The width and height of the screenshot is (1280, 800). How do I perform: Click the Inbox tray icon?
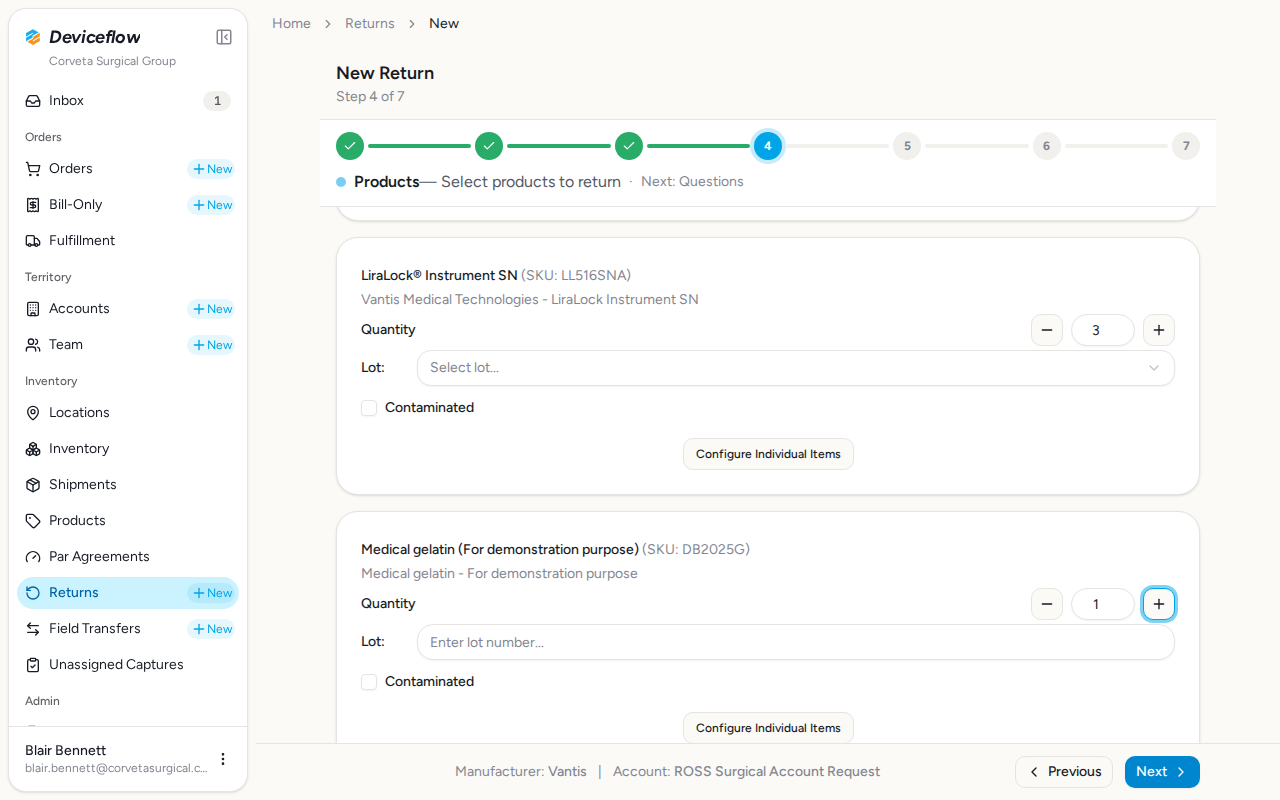click(x=33, y=101)
